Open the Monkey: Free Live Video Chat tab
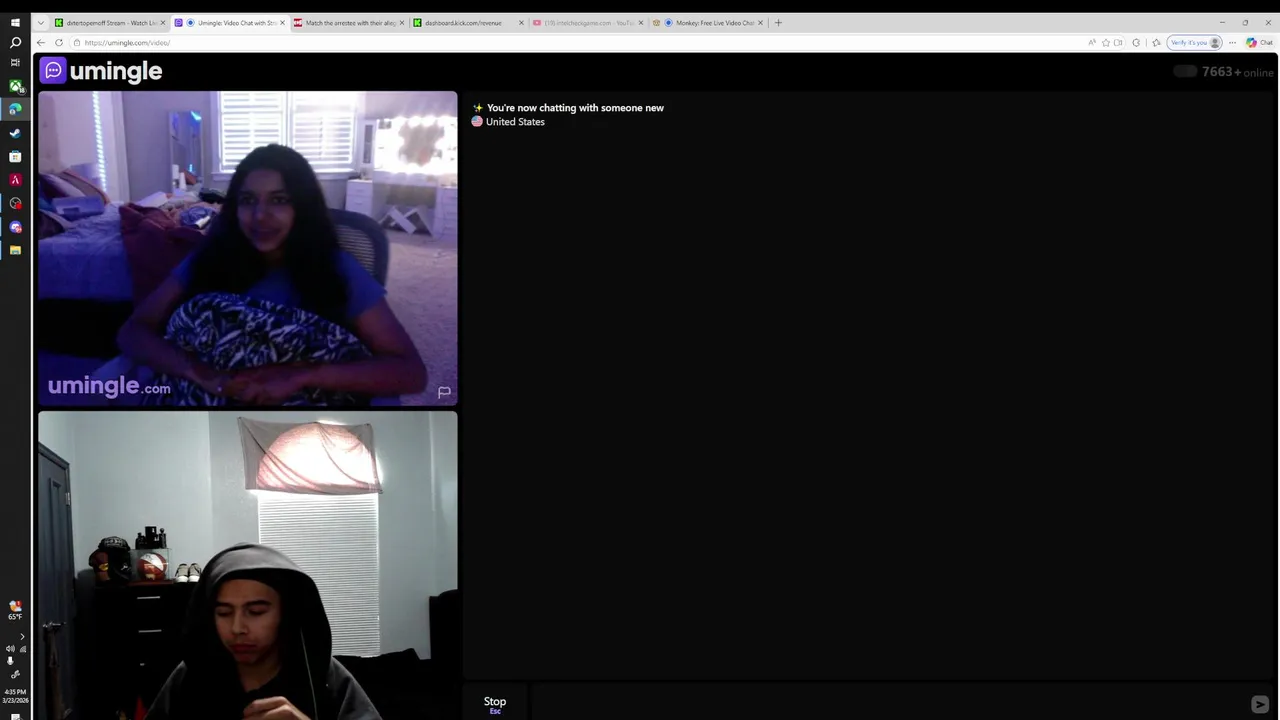 [x=708, y=23]
